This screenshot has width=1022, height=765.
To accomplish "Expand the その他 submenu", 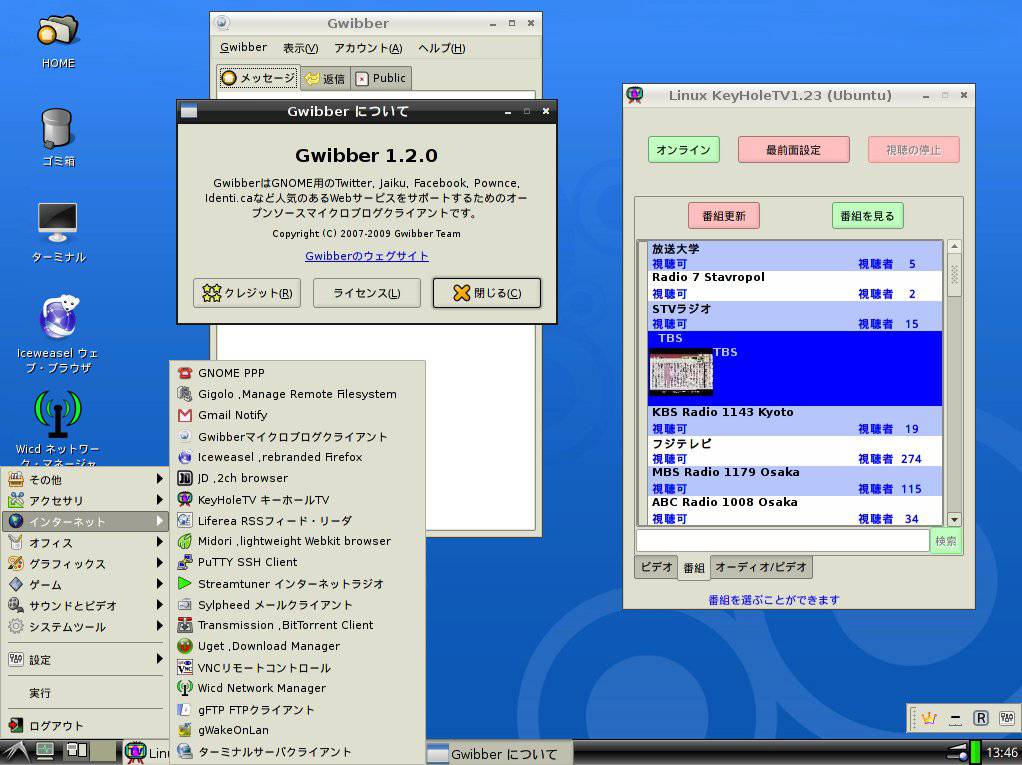I will tap(85, 480).
